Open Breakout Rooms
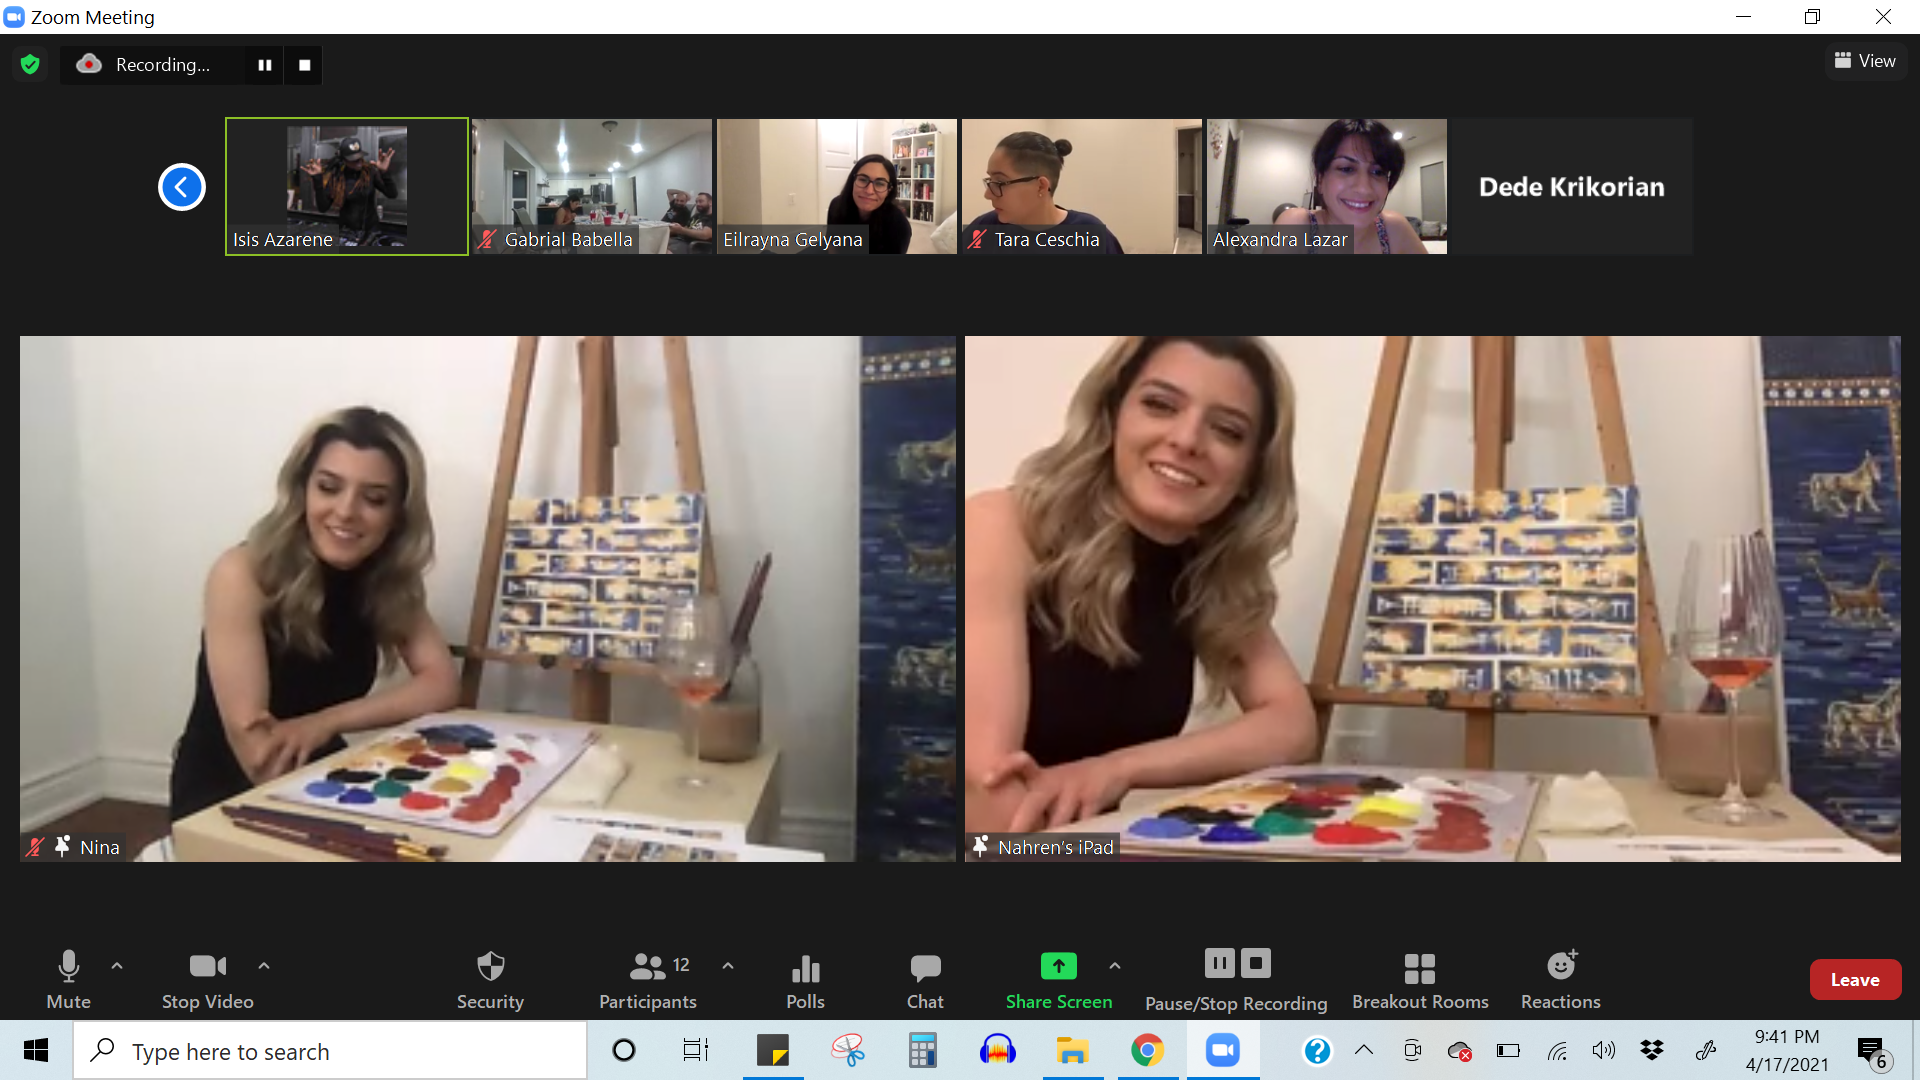The width and height of the screenshot is (1920, 1080). point(1420,979)
